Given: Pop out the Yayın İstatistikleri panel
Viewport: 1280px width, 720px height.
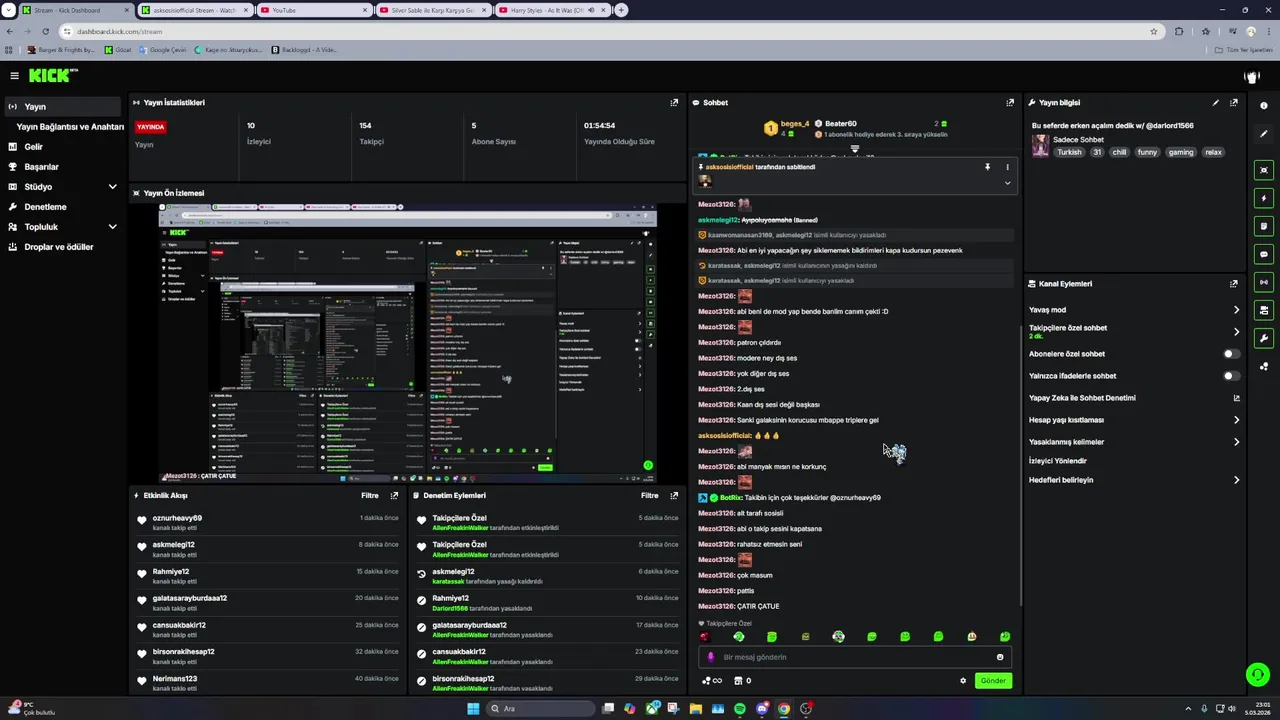Looking at the screenshot, I should (x=674, y=102).
